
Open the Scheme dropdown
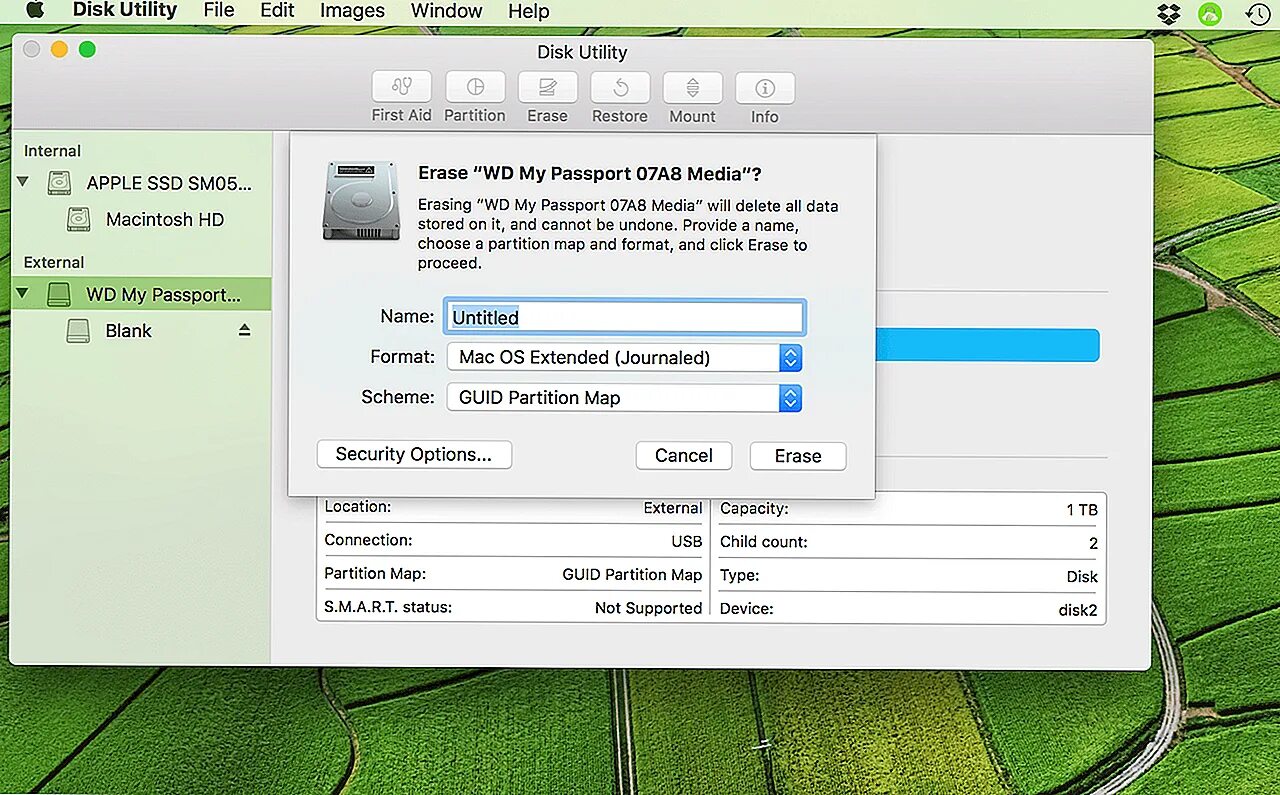coord(624,397)
